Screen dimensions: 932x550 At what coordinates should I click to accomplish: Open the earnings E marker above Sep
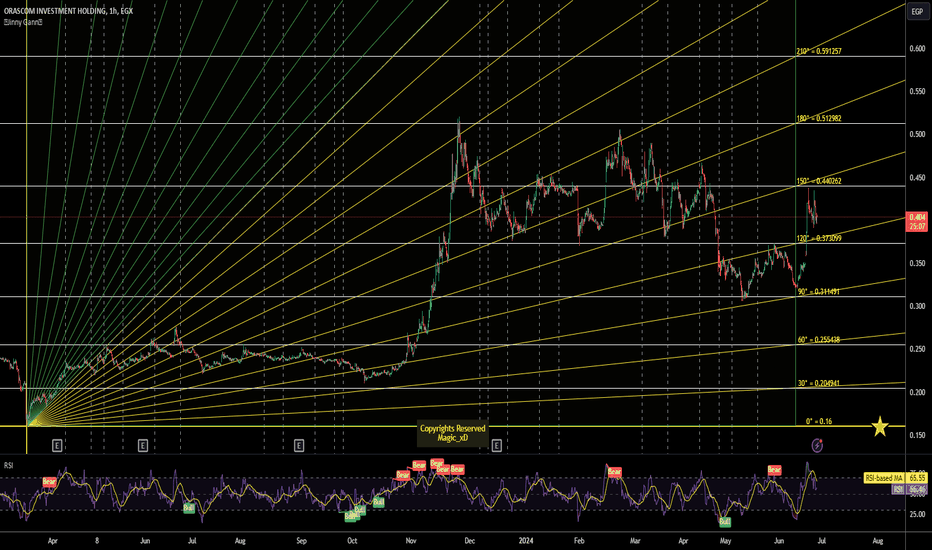[x=299, y=445]
